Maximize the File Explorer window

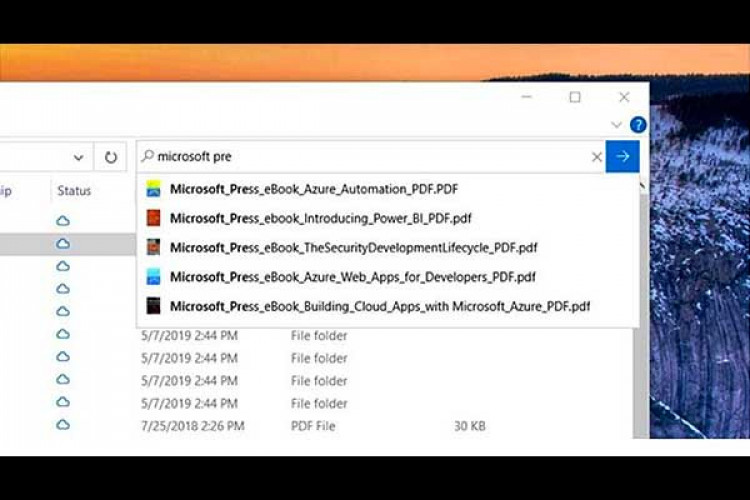coord(575,97)
